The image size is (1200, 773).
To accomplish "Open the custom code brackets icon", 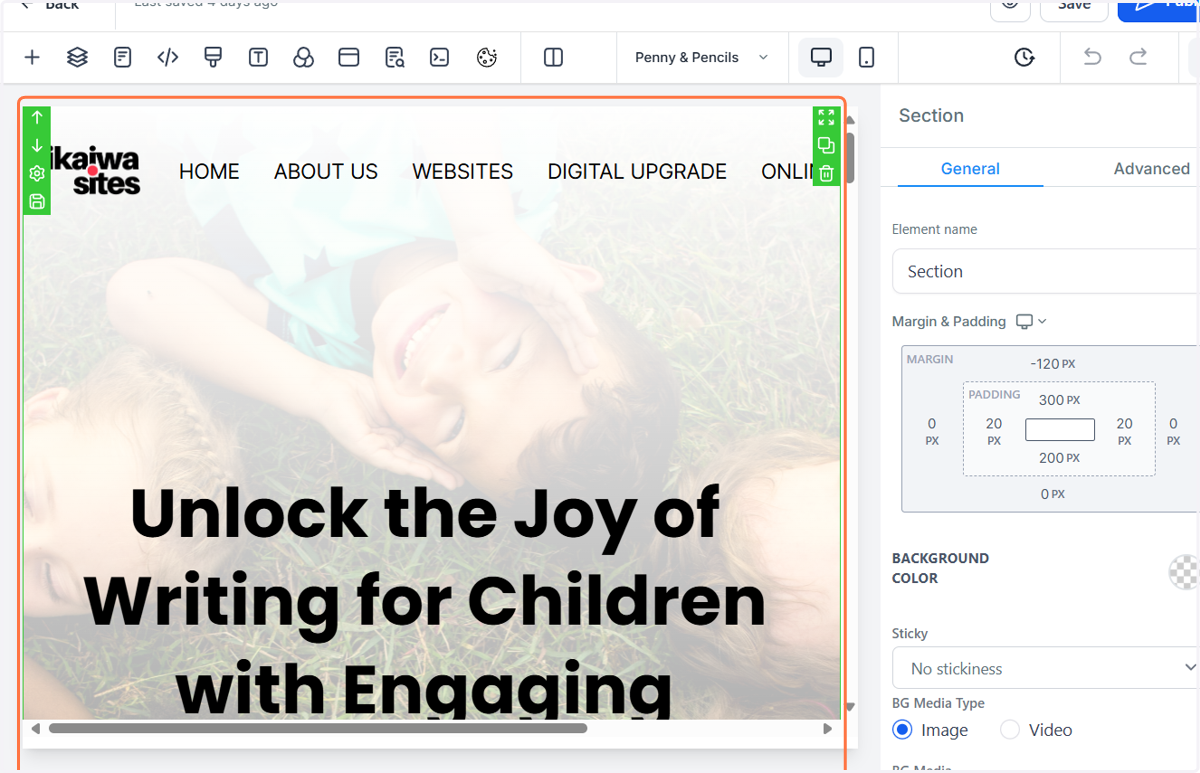I will pyautogui.click(x=168, y=58).
